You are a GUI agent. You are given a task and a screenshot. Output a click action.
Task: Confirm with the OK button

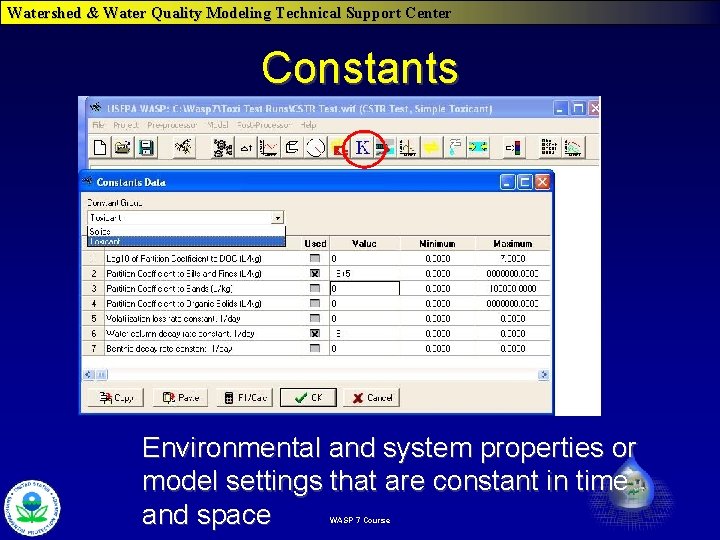309,398
